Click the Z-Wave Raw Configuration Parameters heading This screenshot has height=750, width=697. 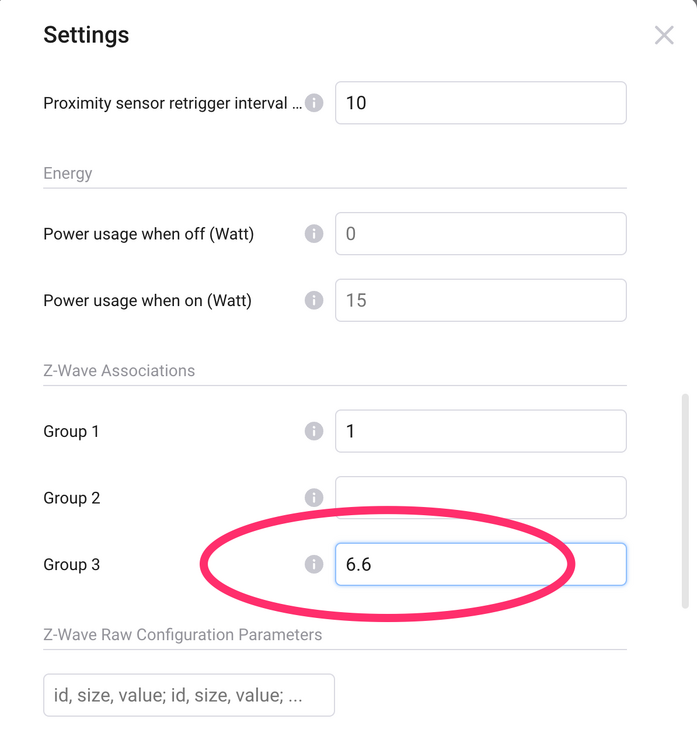pyautogui.click(x=183, y=634)
